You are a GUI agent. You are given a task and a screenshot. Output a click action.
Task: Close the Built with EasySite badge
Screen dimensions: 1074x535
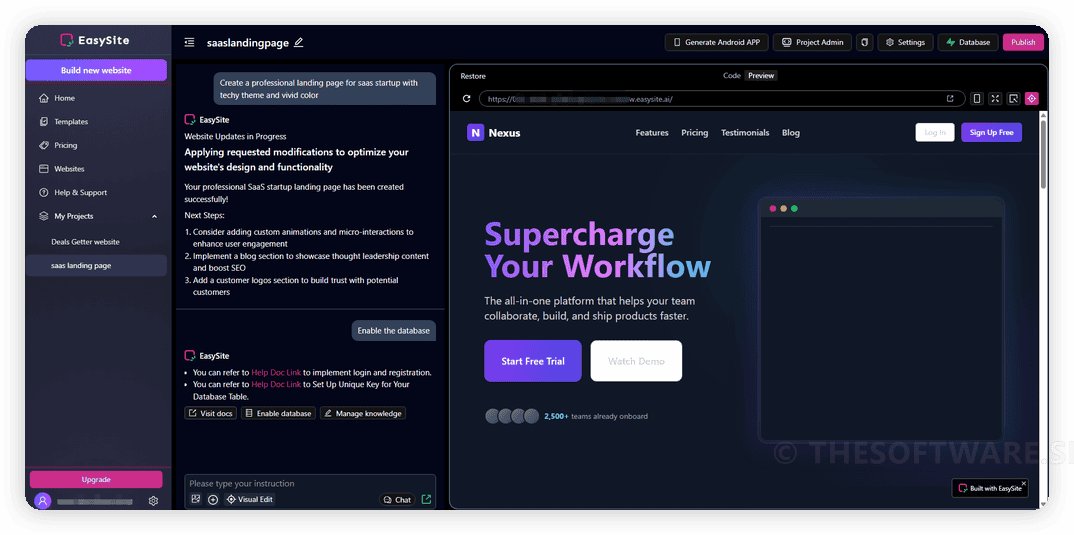coord(1024,483)
